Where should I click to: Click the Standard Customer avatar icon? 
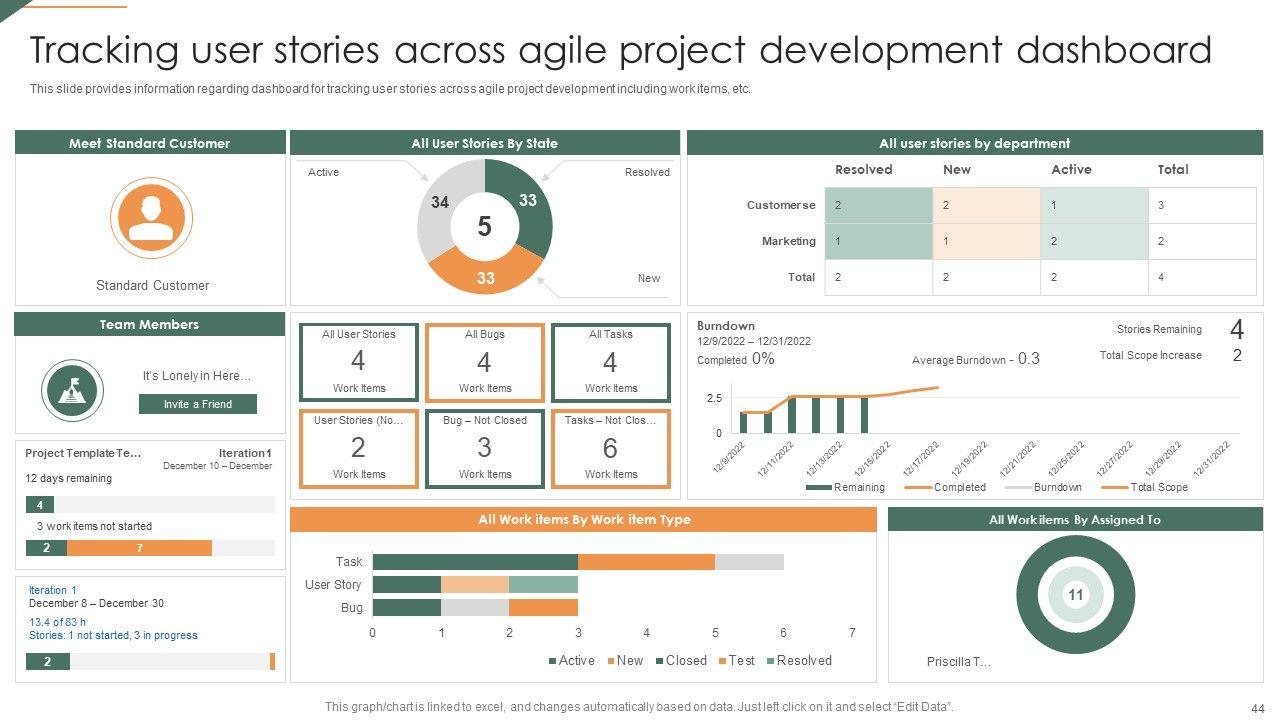click(x=151, y=217)
